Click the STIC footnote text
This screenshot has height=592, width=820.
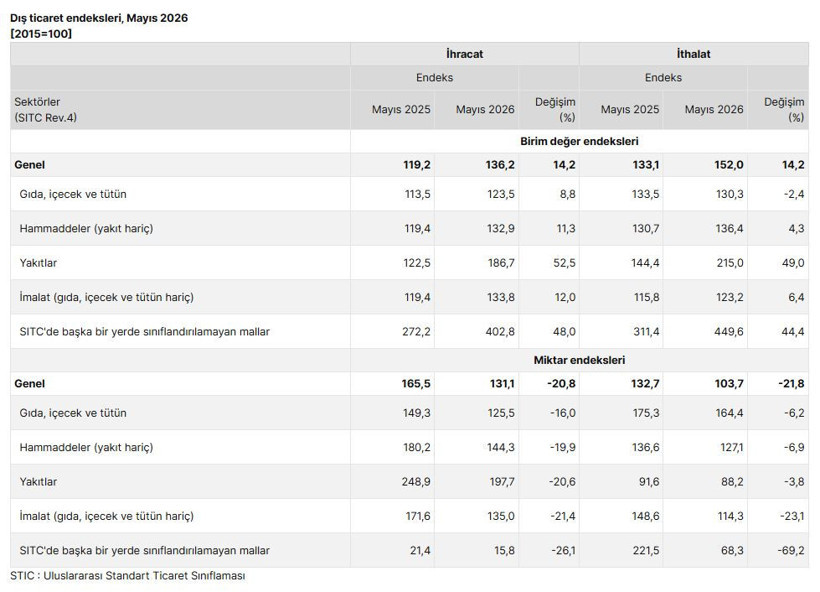(128, 576)
